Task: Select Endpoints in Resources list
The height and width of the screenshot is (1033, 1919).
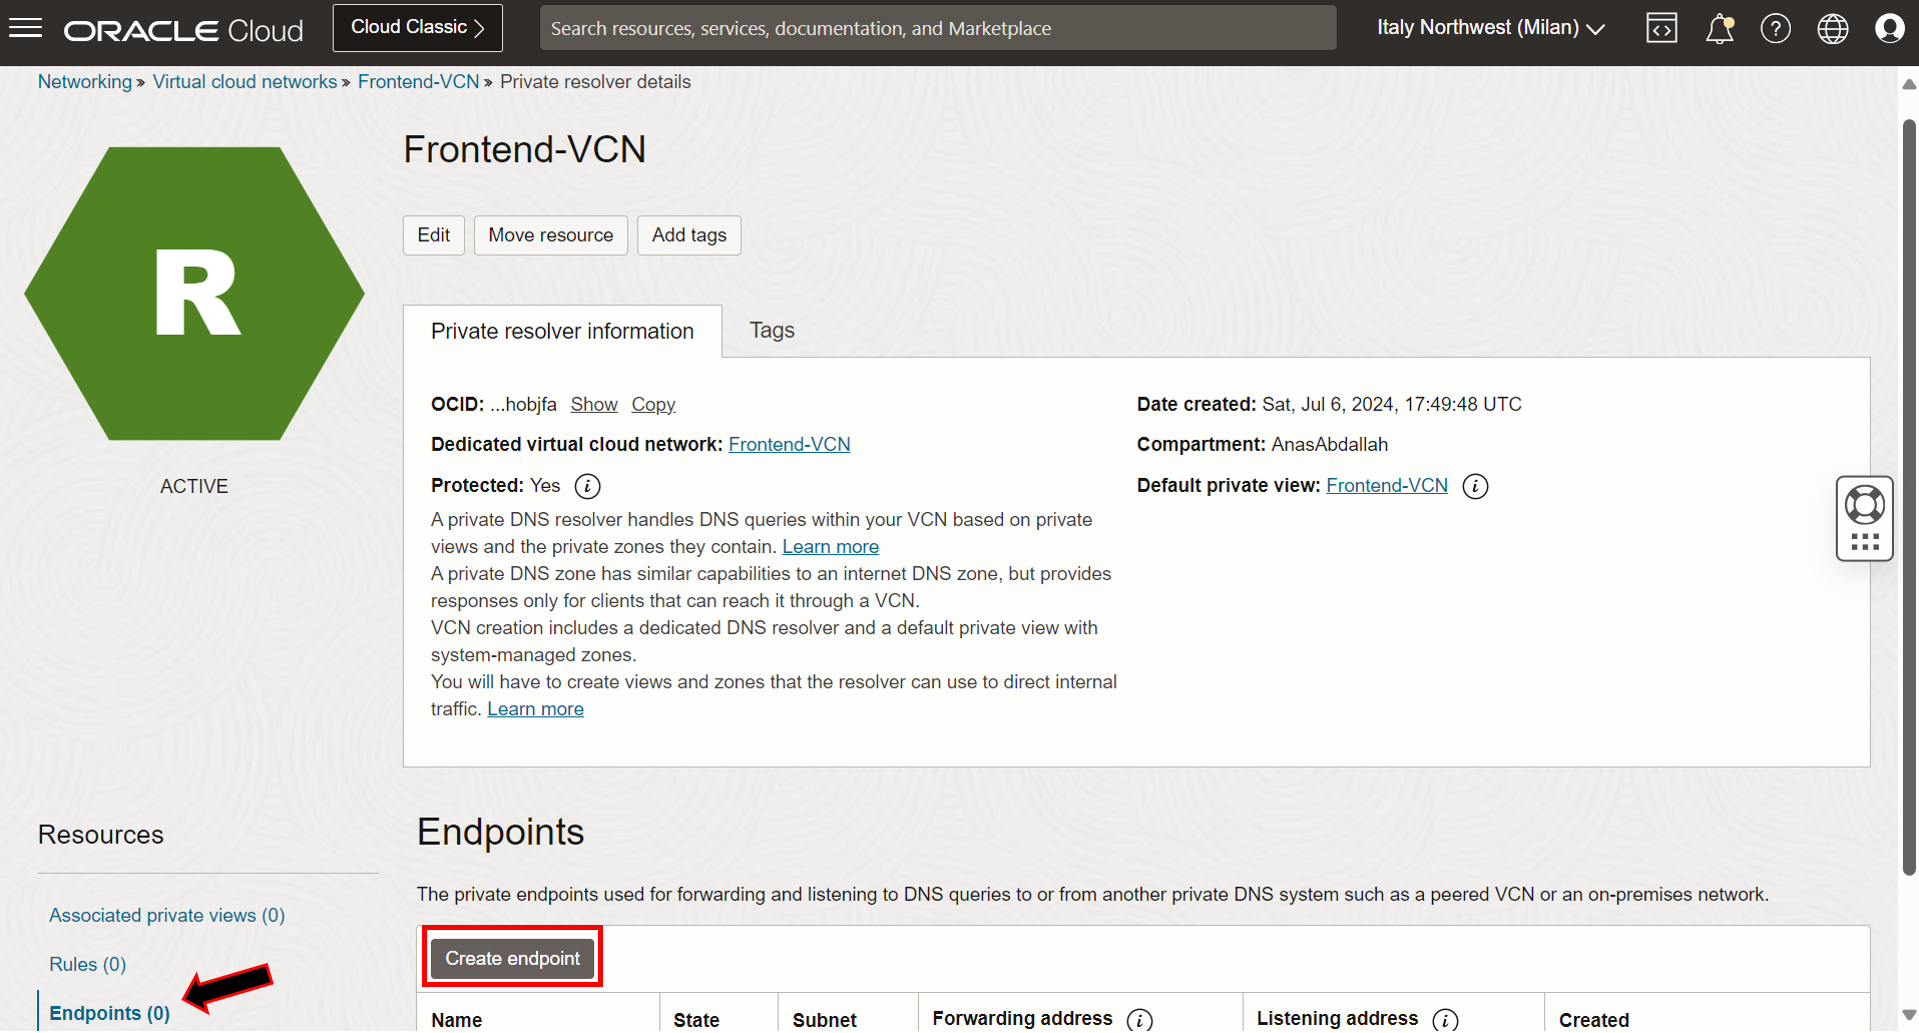Action: tap(110, 1013)
